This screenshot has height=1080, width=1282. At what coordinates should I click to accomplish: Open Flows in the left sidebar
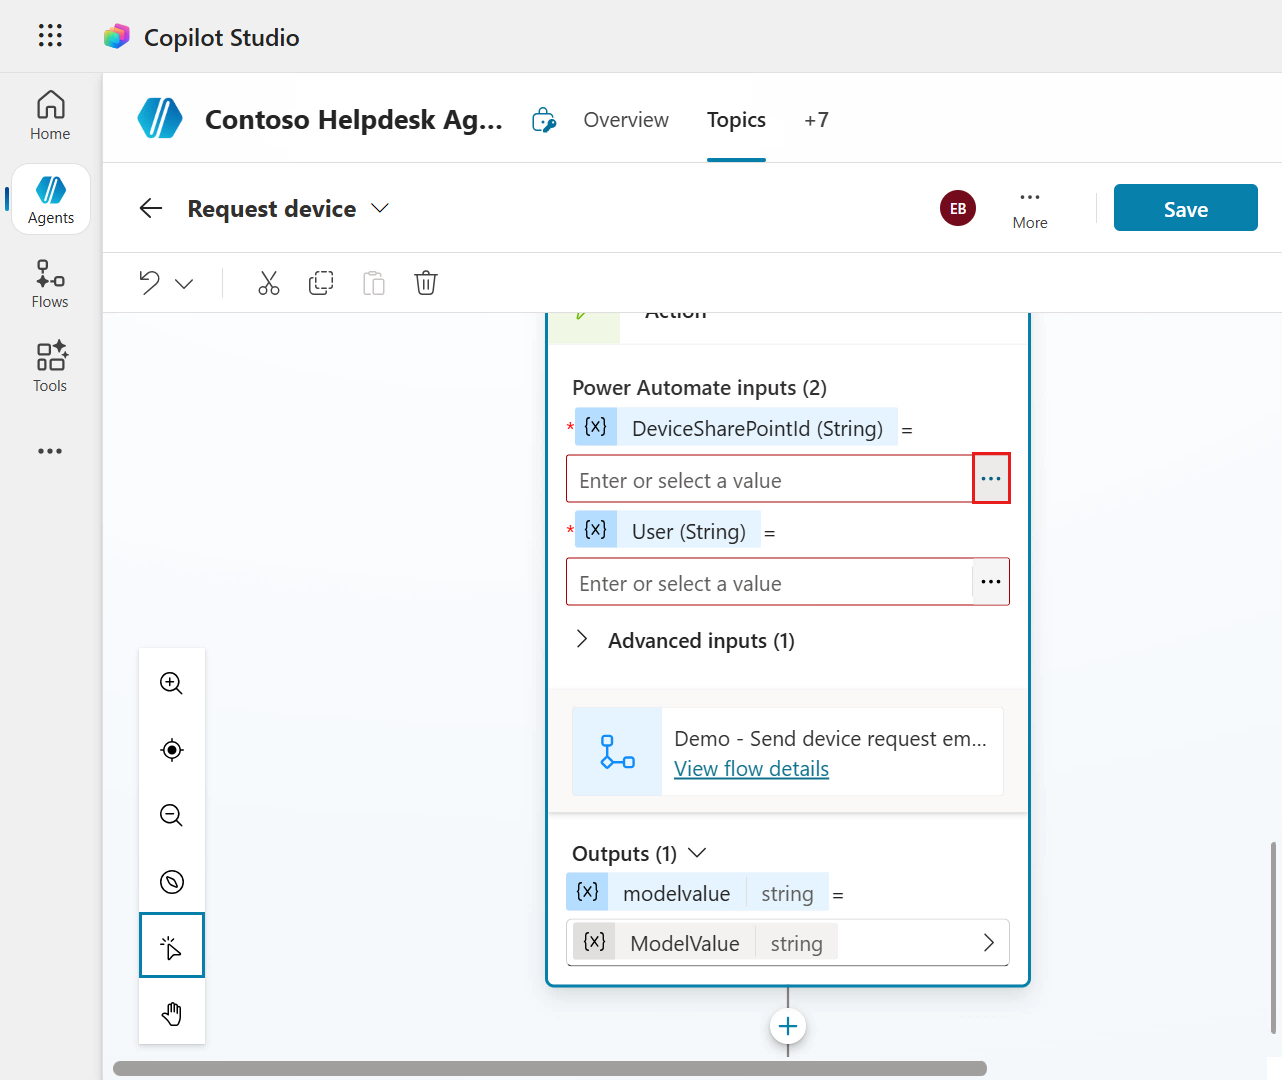point(50,284)
